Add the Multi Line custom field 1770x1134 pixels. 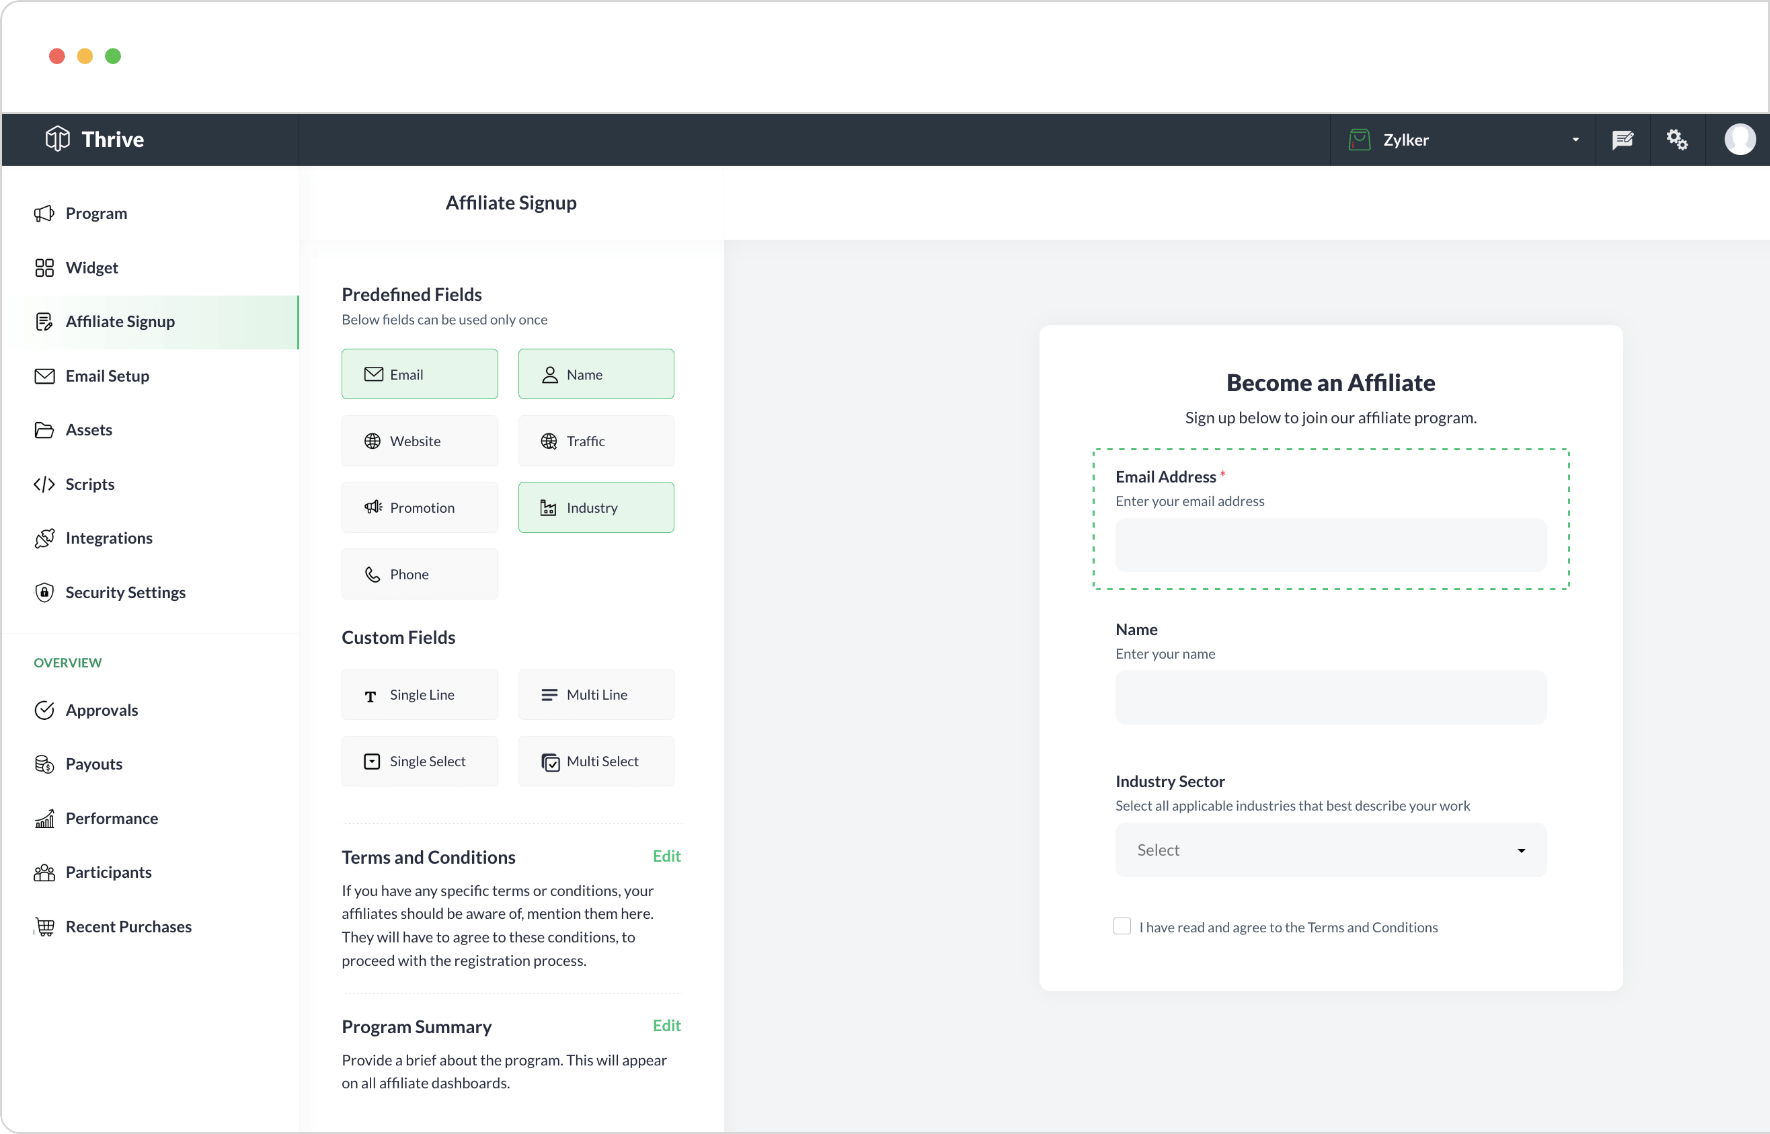click(x=596, y=695)
